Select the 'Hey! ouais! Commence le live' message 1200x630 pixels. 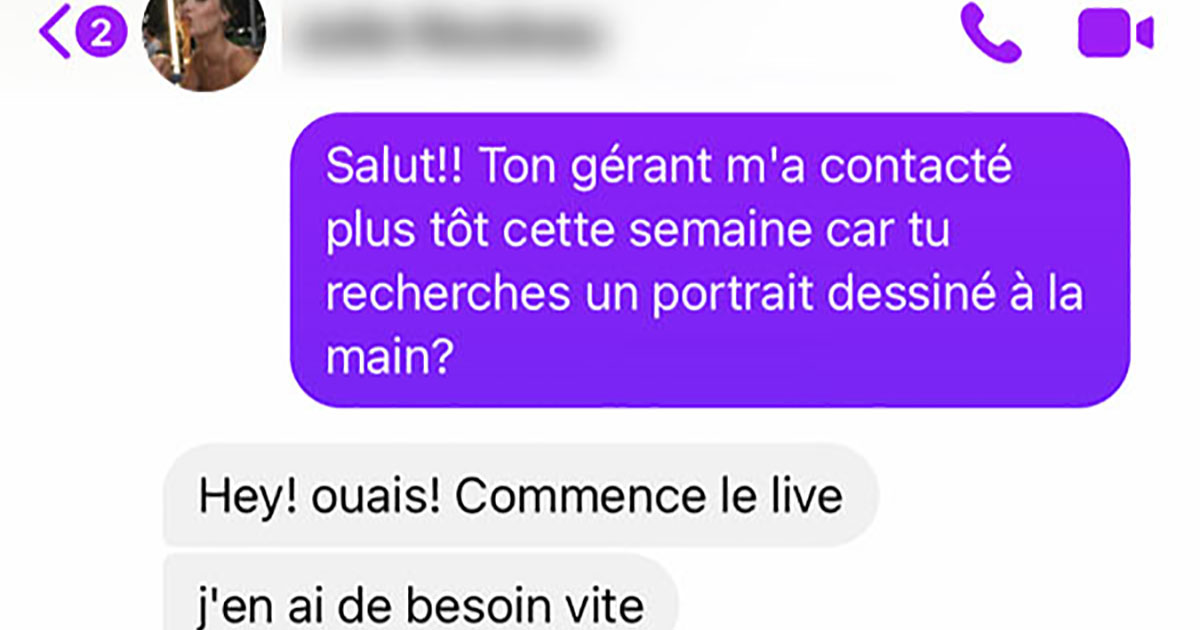tap(520, 497)
